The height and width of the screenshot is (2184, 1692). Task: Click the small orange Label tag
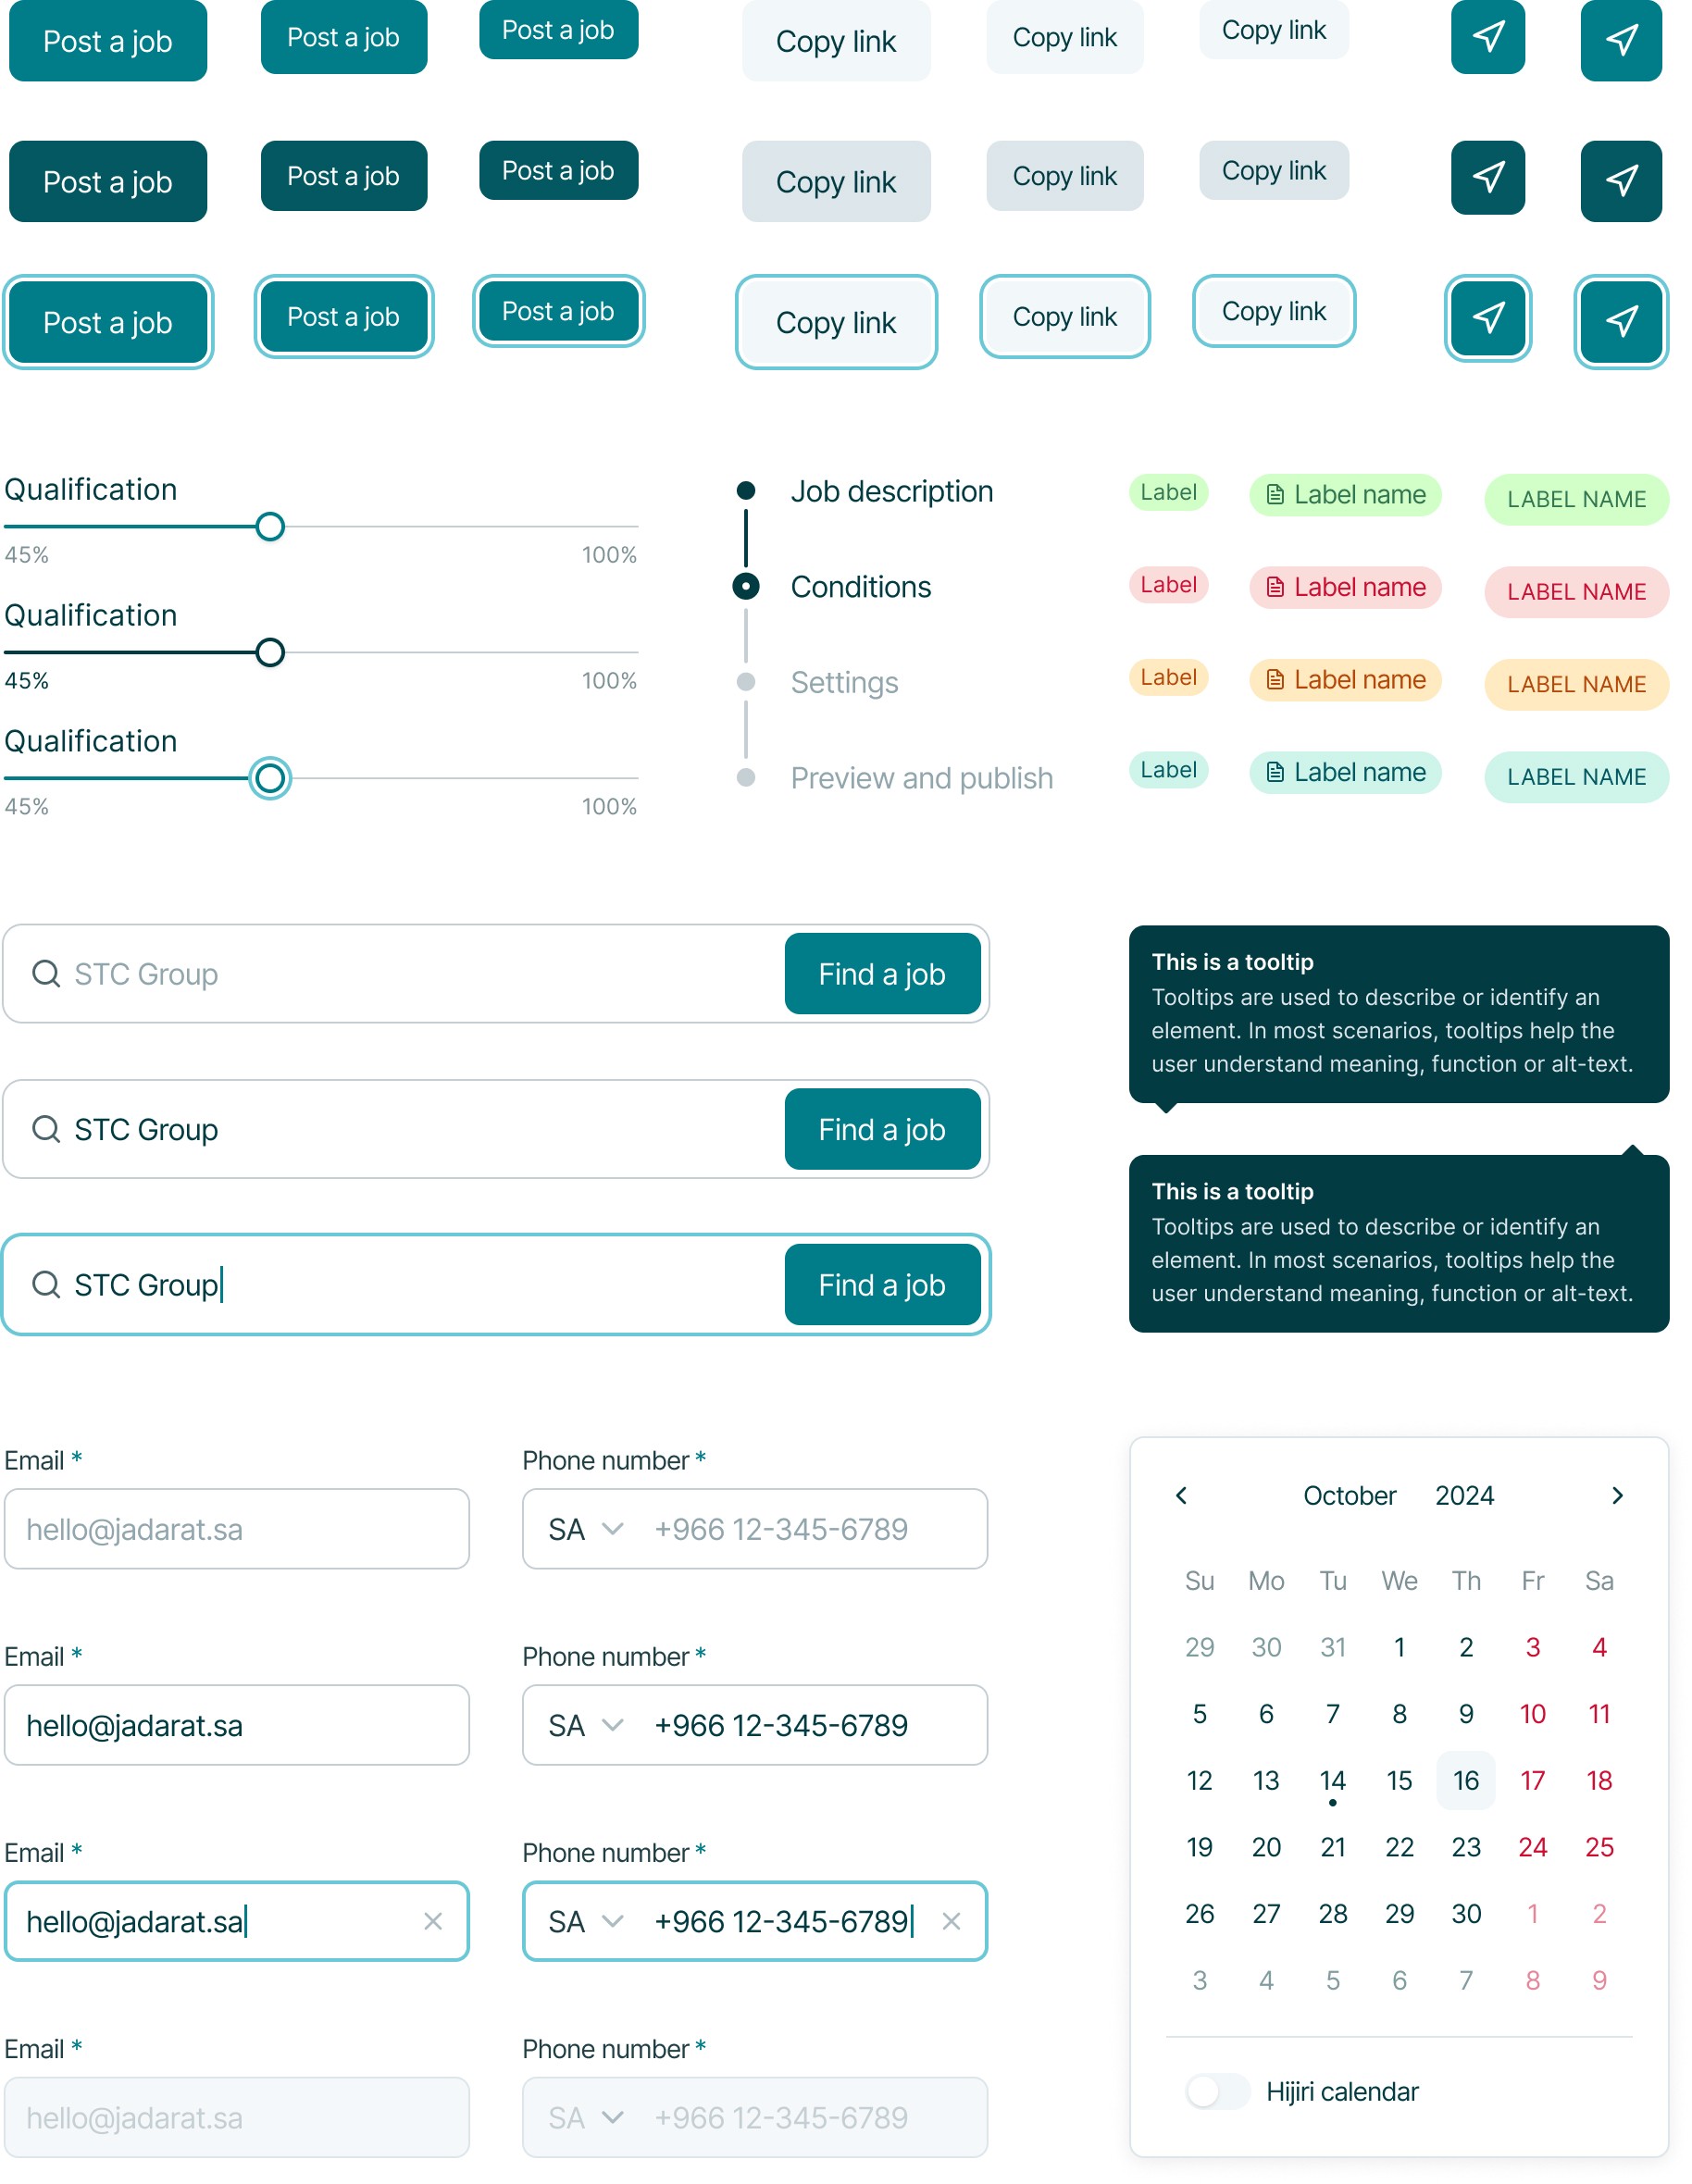tap(1168, 677)
